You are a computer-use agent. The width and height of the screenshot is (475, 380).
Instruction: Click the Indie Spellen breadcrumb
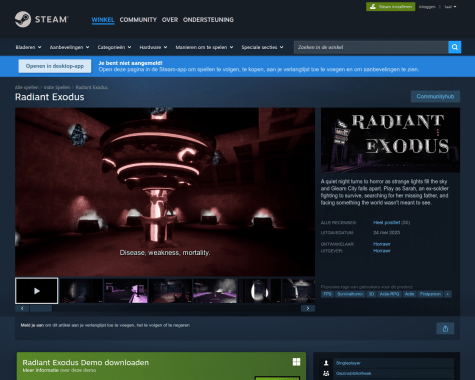pyautogui.click(x=57, y=87)
